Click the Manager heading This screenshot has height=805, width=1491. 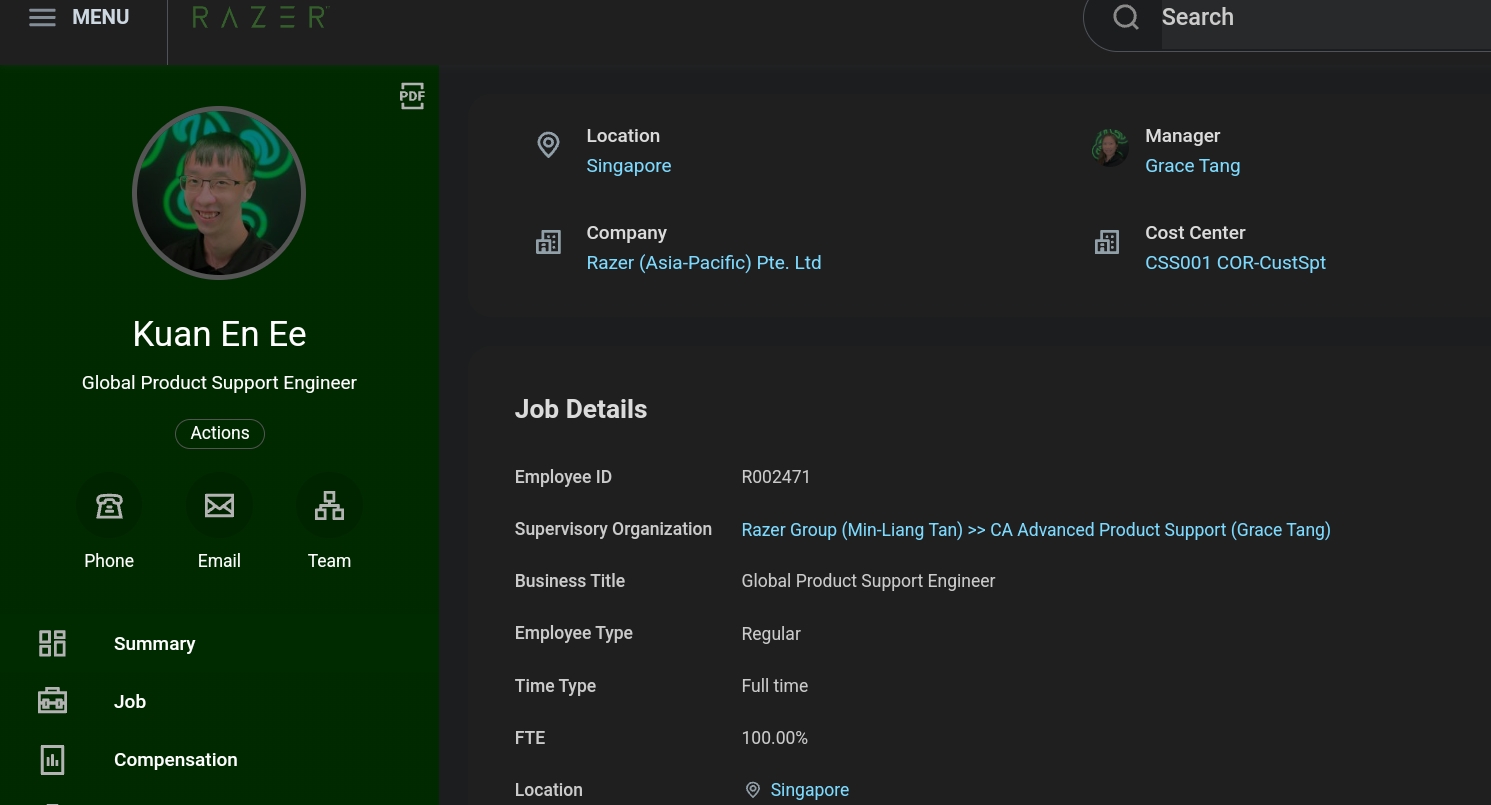(1183, 136)
